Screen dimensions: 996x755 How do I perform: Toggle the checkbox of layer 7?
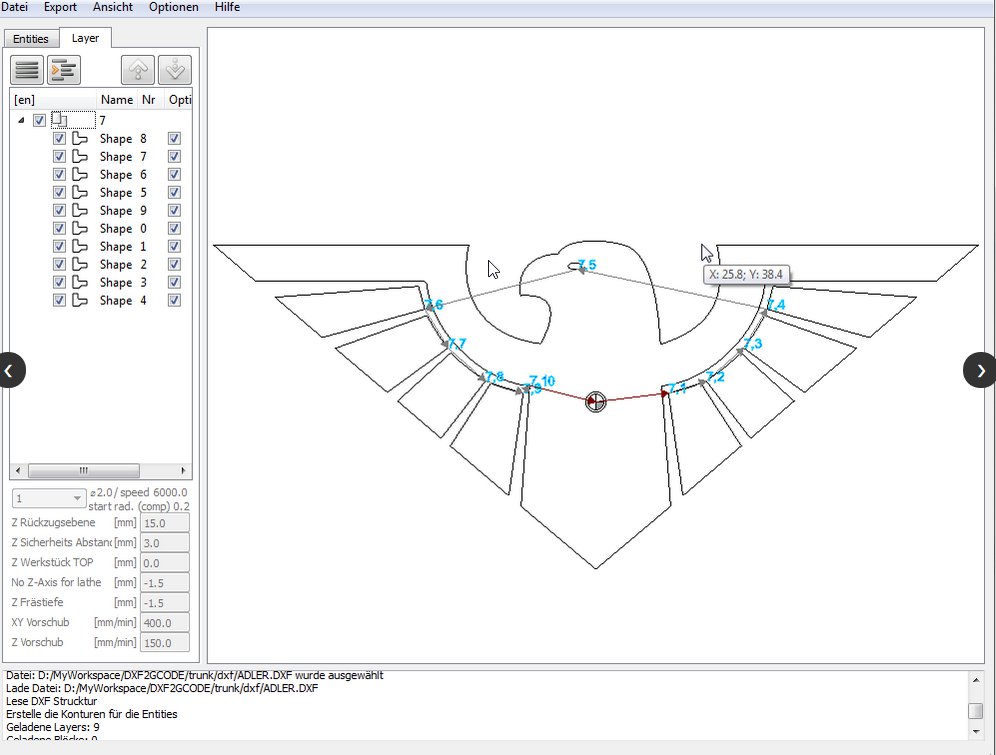[37, 119]
